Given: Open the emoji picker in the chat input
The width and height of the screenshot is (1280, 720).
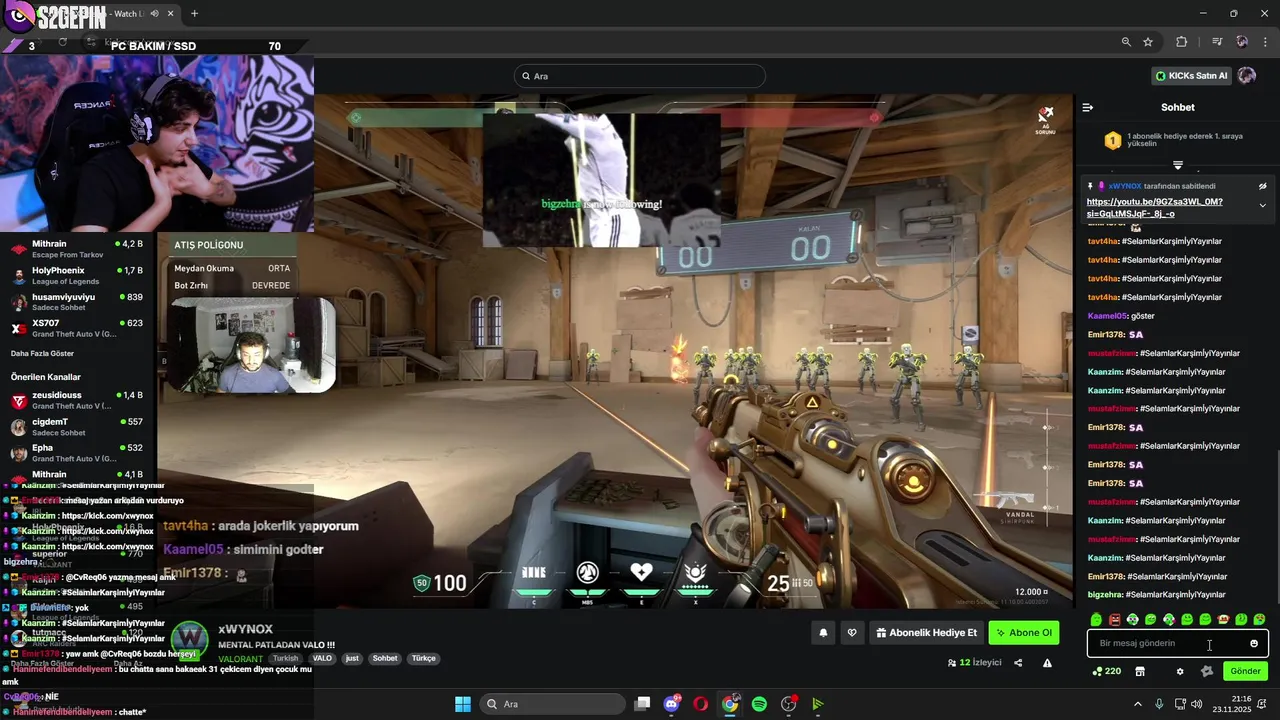Looking at the screenshot, I should click(1254, 643).
